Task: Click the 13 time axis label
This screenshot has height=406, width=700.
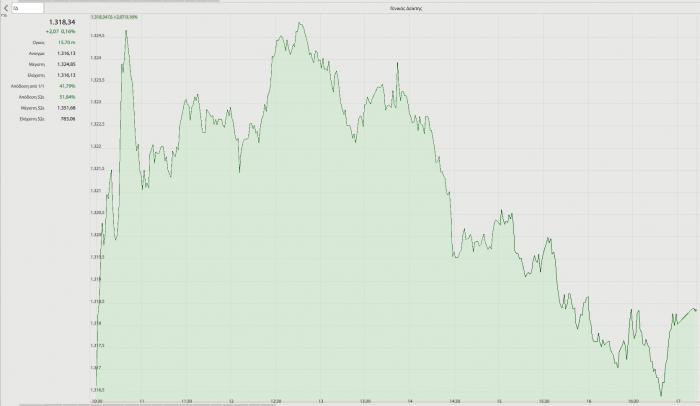Action: pos(320,401)
